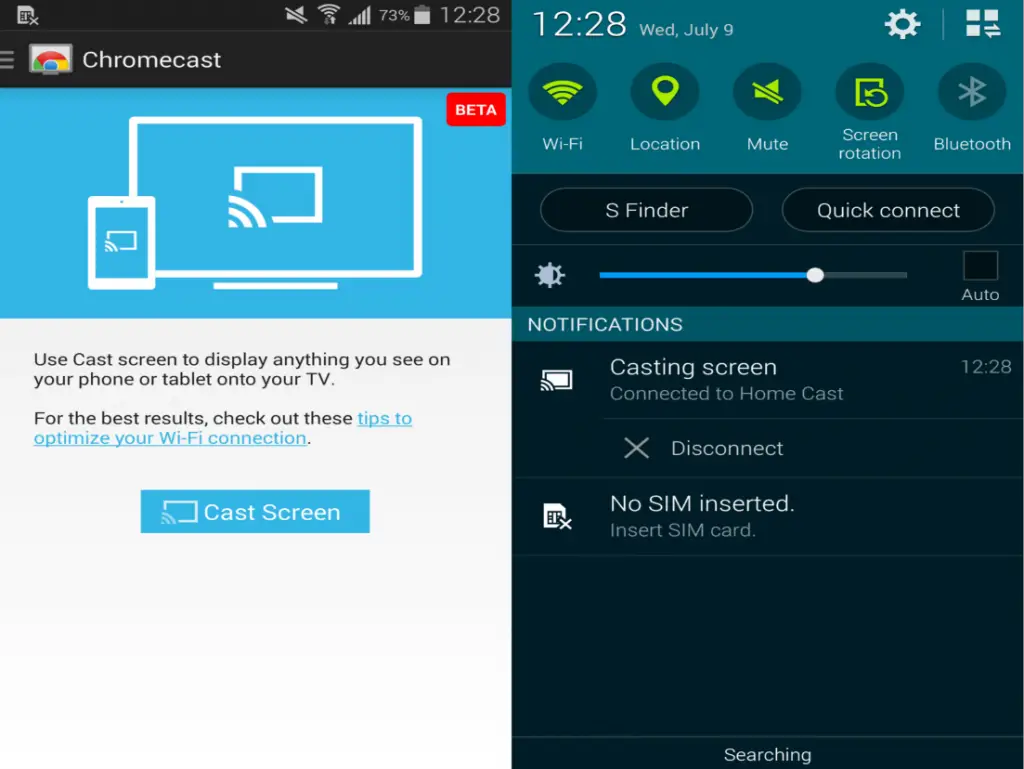This screenshot has width=1024, height=769.
Task: Open tips to optimize Wi-Fi connection link
Action: tap(223, 428)
